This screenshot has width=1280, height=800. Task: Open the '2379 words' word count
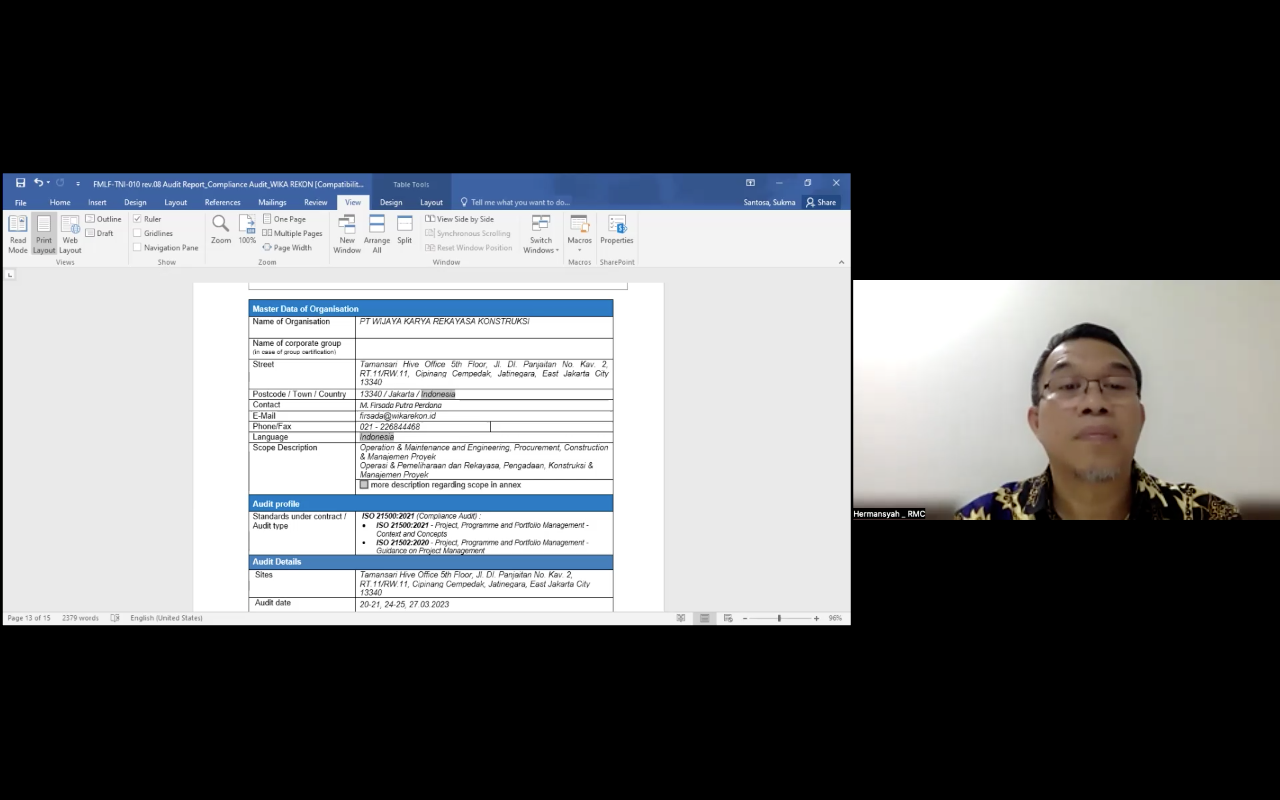[80, 618]
